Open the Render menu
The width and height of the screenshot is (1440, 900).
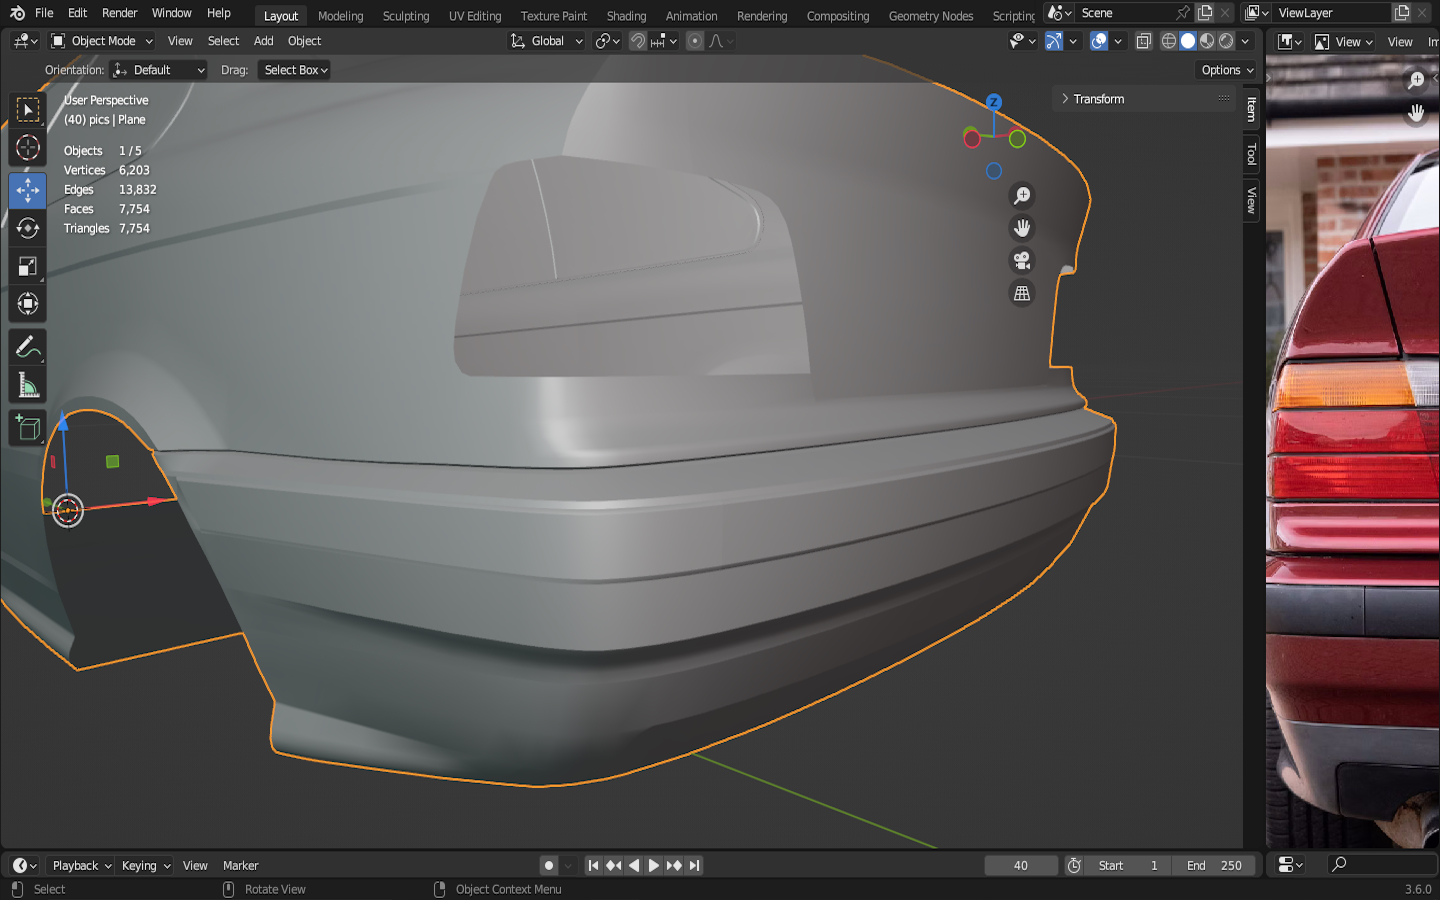point(119,13)
